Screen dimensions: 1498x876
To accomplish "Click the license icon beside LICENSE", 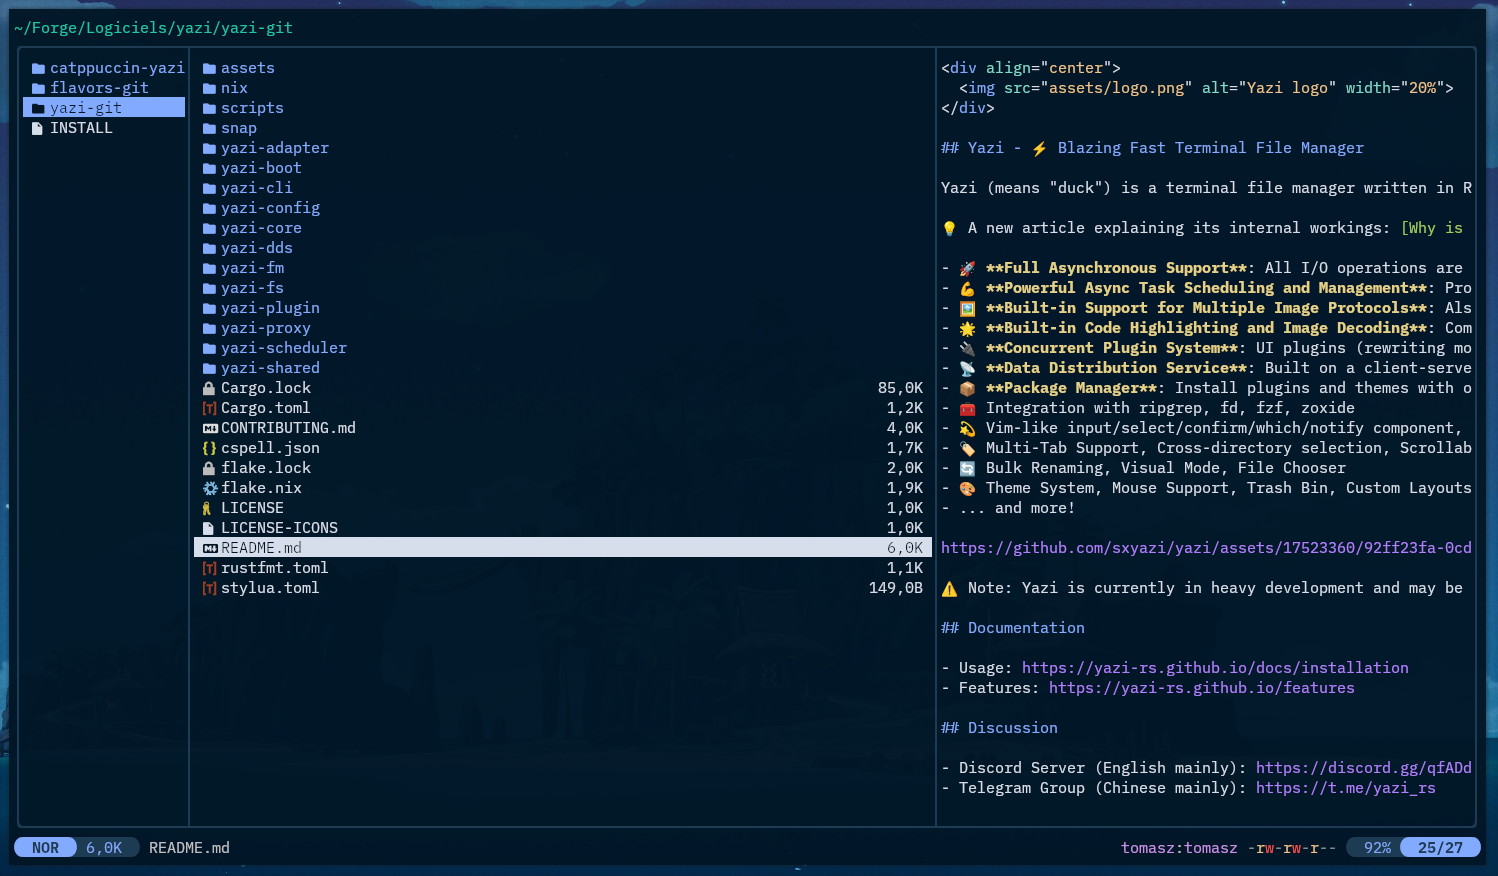I will (207, 508).
